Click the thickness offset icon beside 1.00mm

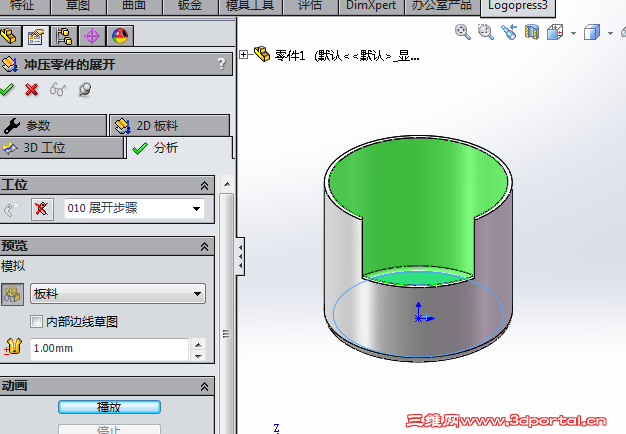point(13,347)
